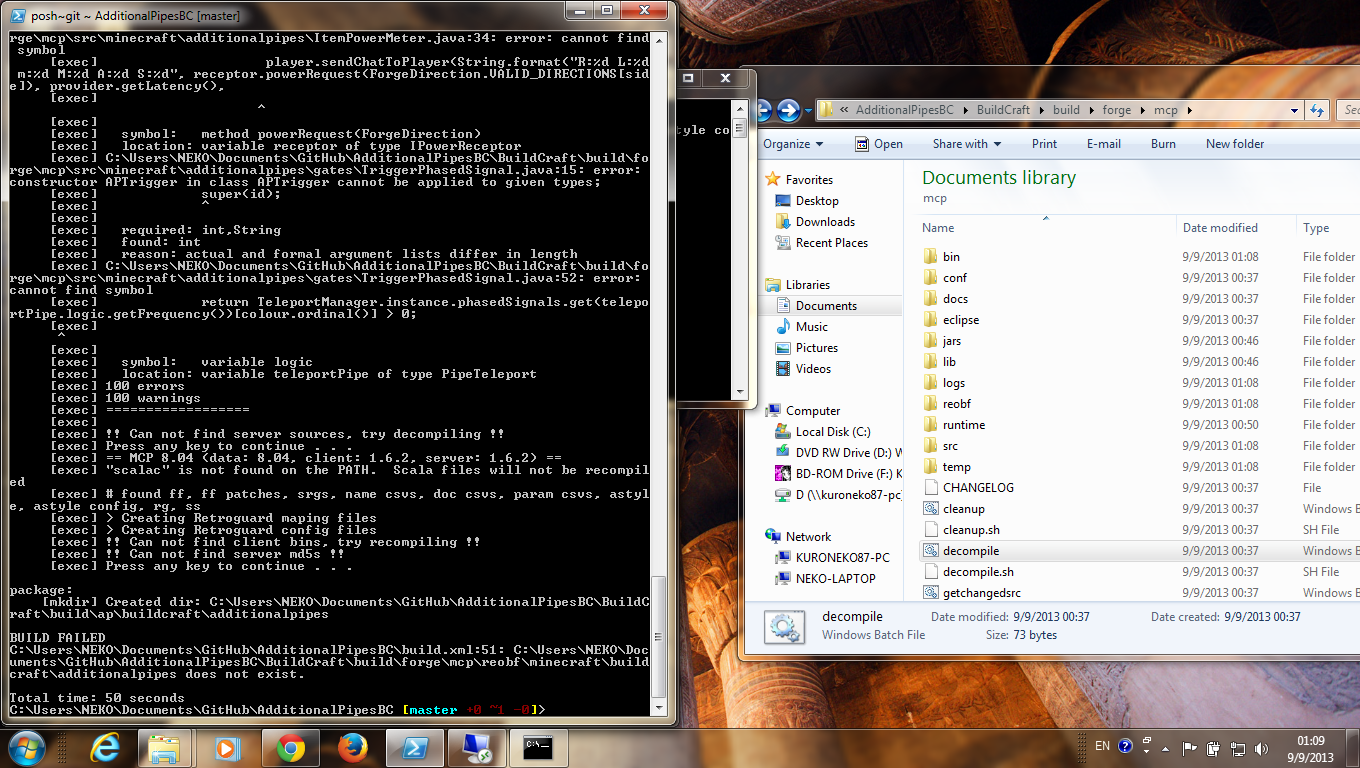Launch Internet Explorer from the taskbar

[x=105, y=748]
